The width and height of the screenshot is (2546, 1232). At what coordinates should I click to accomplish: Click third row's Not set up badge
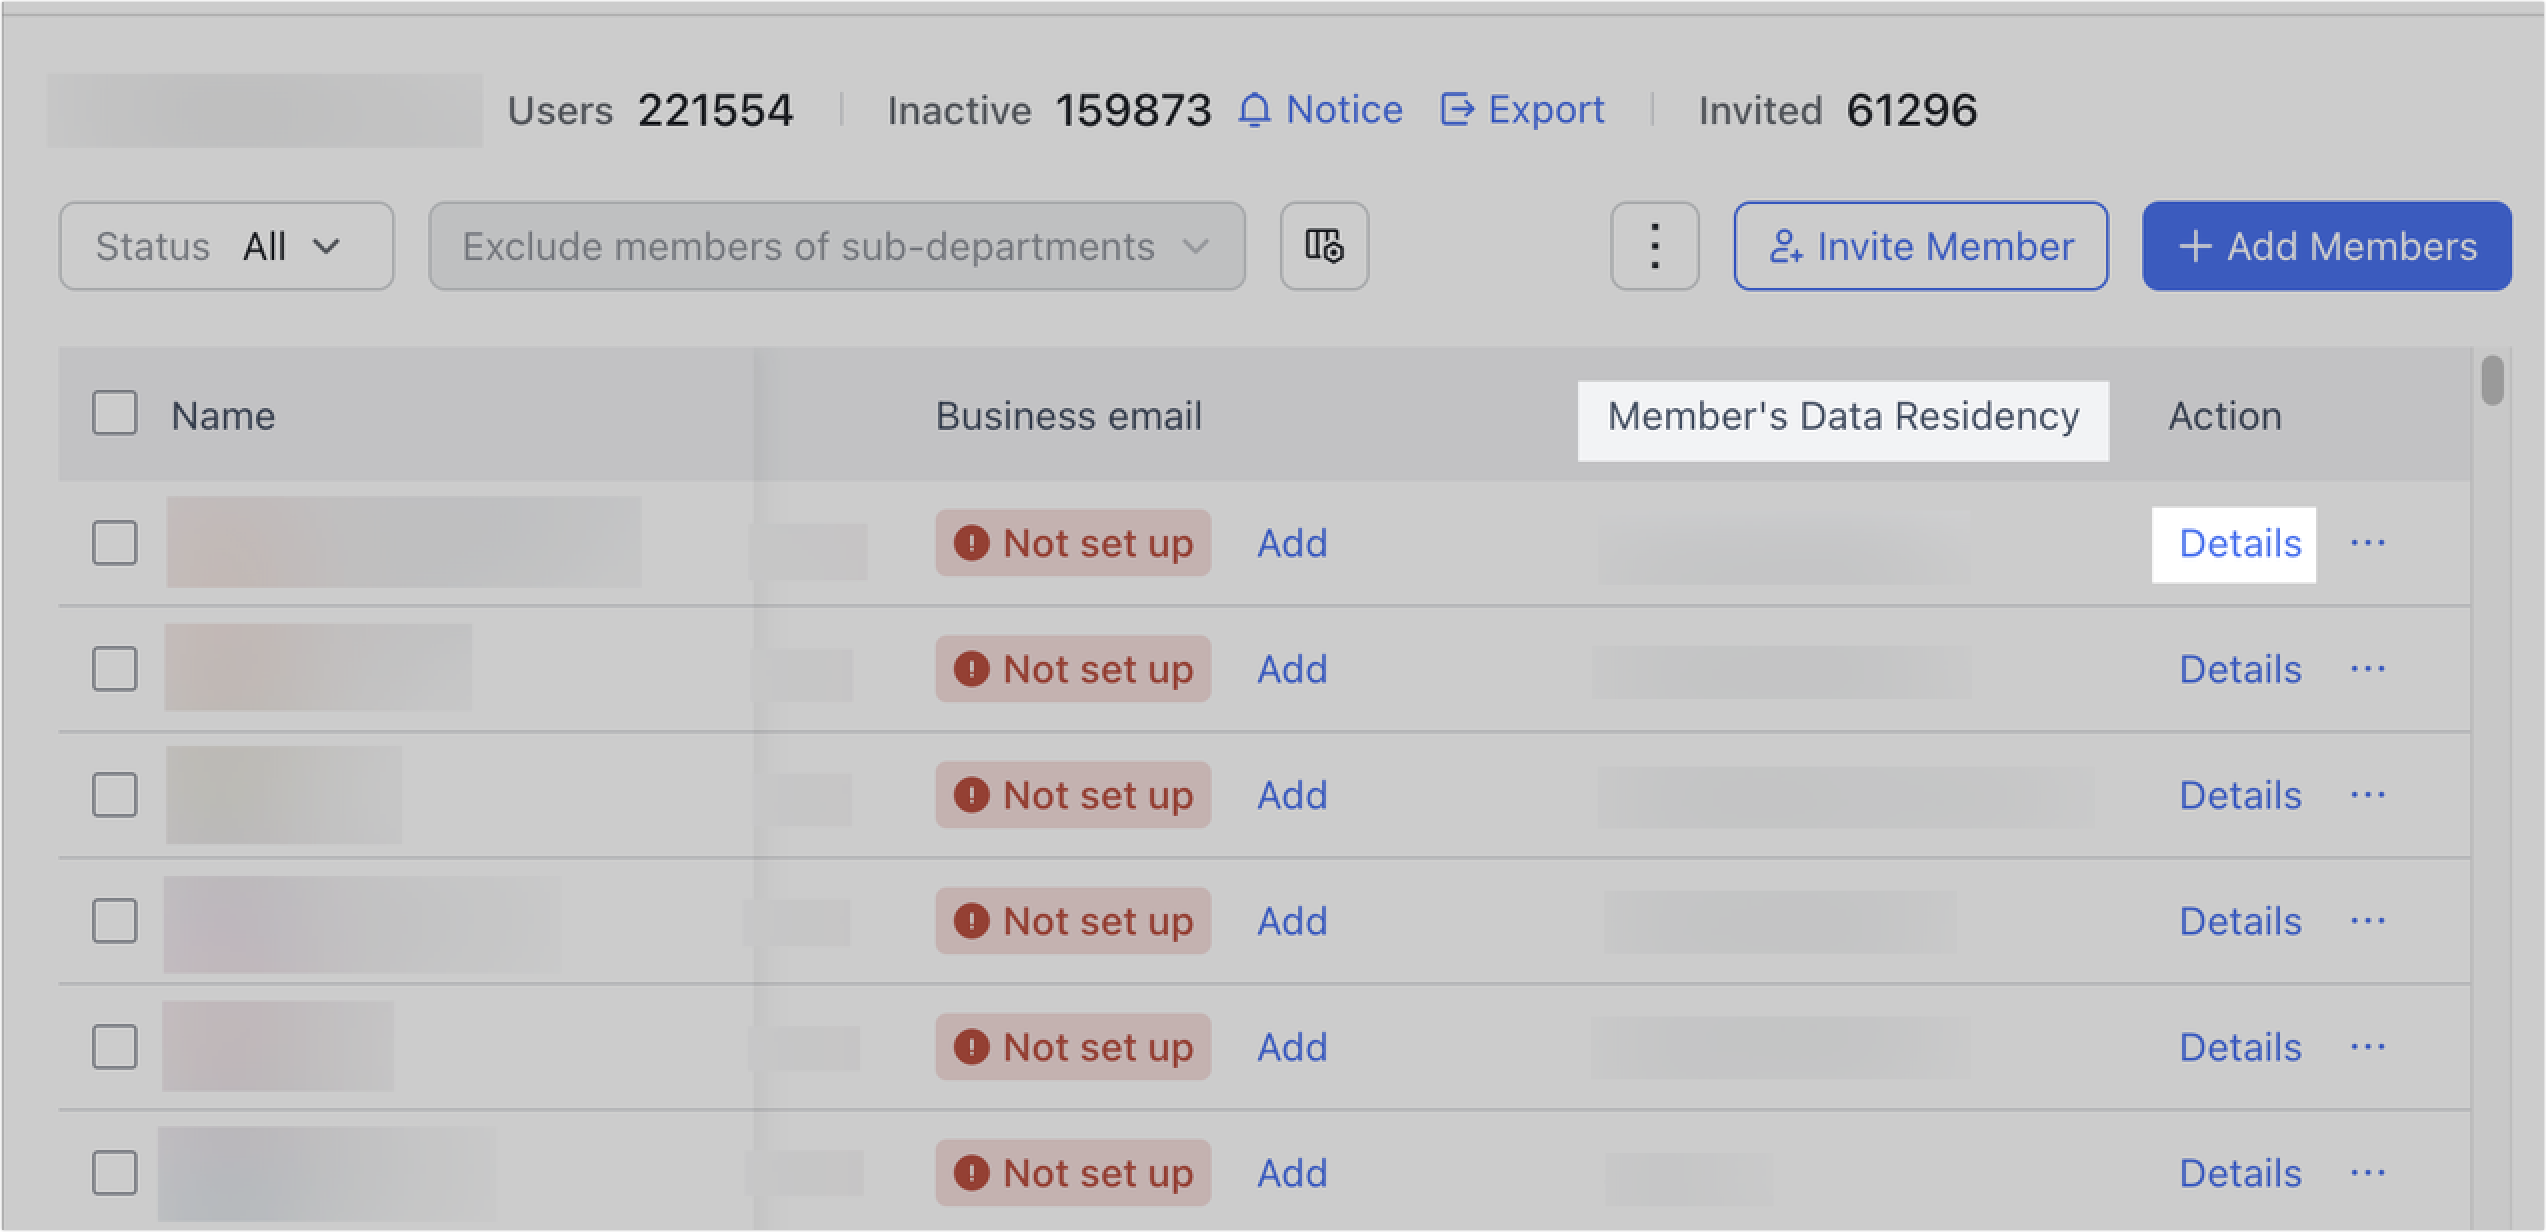[x=1073, y=795]
